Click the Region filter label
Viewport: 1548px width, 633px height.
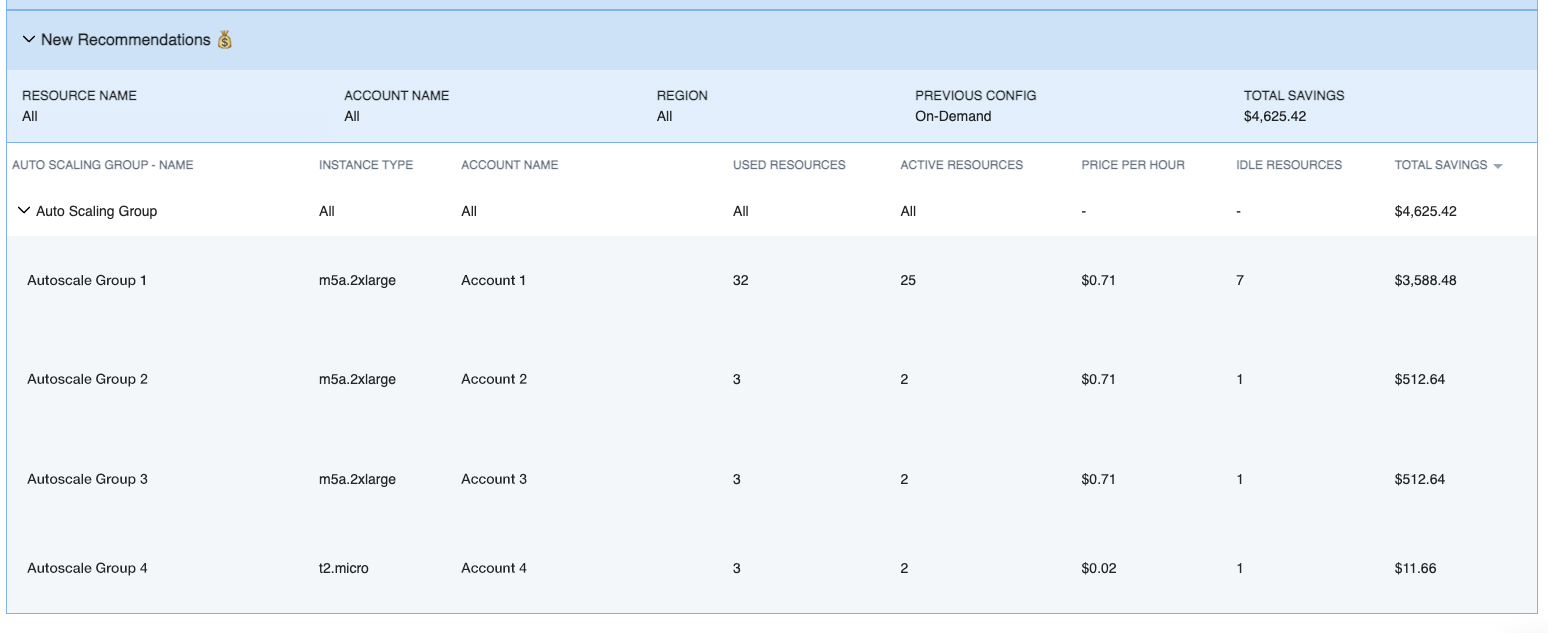click(x=682, y=96)
